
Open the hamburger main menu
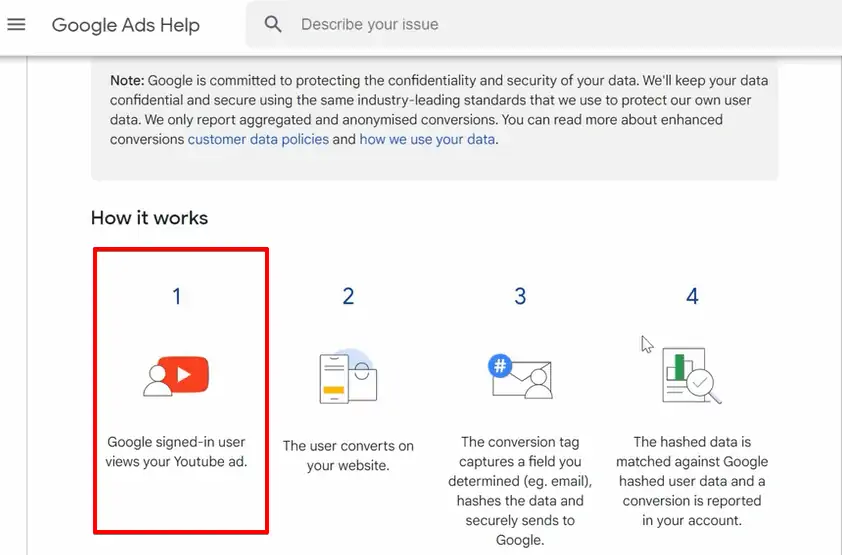[x=16, y=24]
